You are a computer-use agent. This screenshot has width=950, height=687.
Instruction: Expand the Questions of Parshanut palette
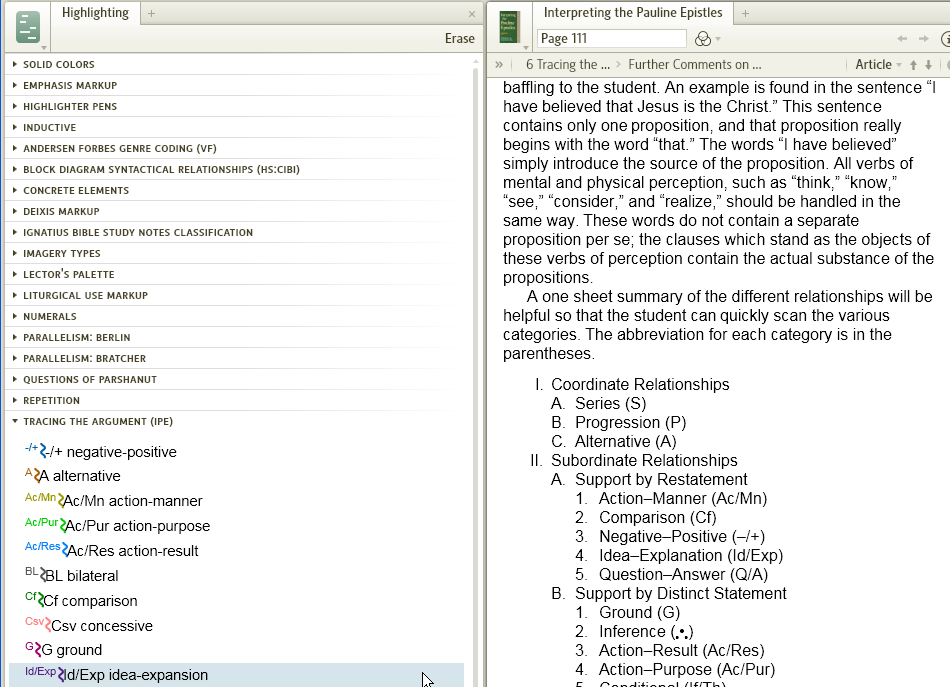[x=15, y=379]
